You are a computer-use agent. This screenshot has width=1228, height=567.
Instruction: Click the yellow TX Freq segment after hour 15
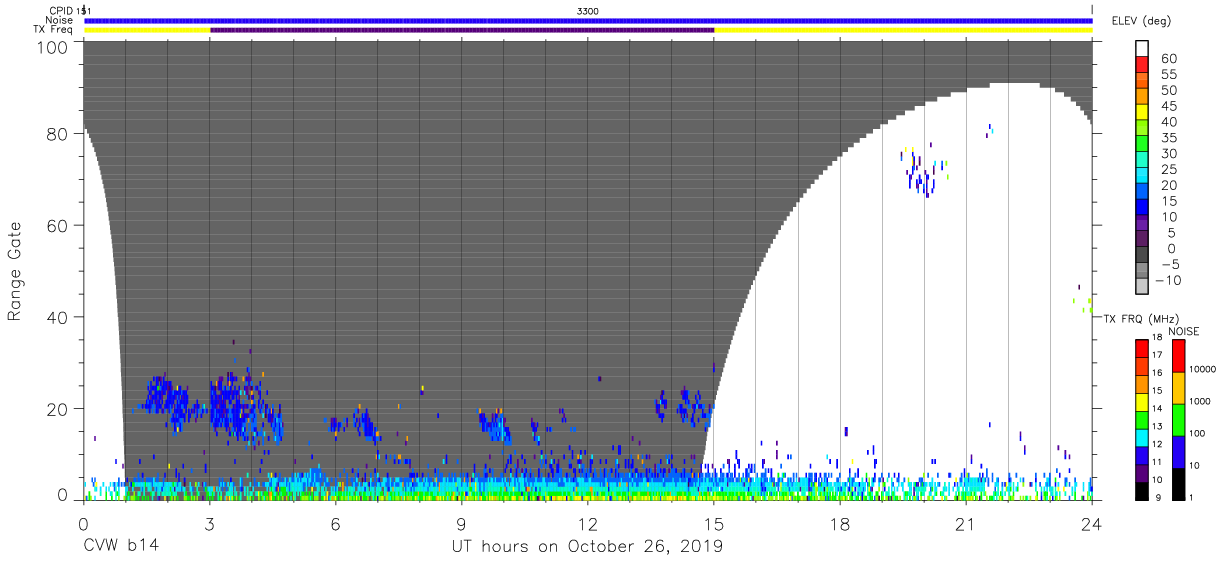tap(903, 30)
